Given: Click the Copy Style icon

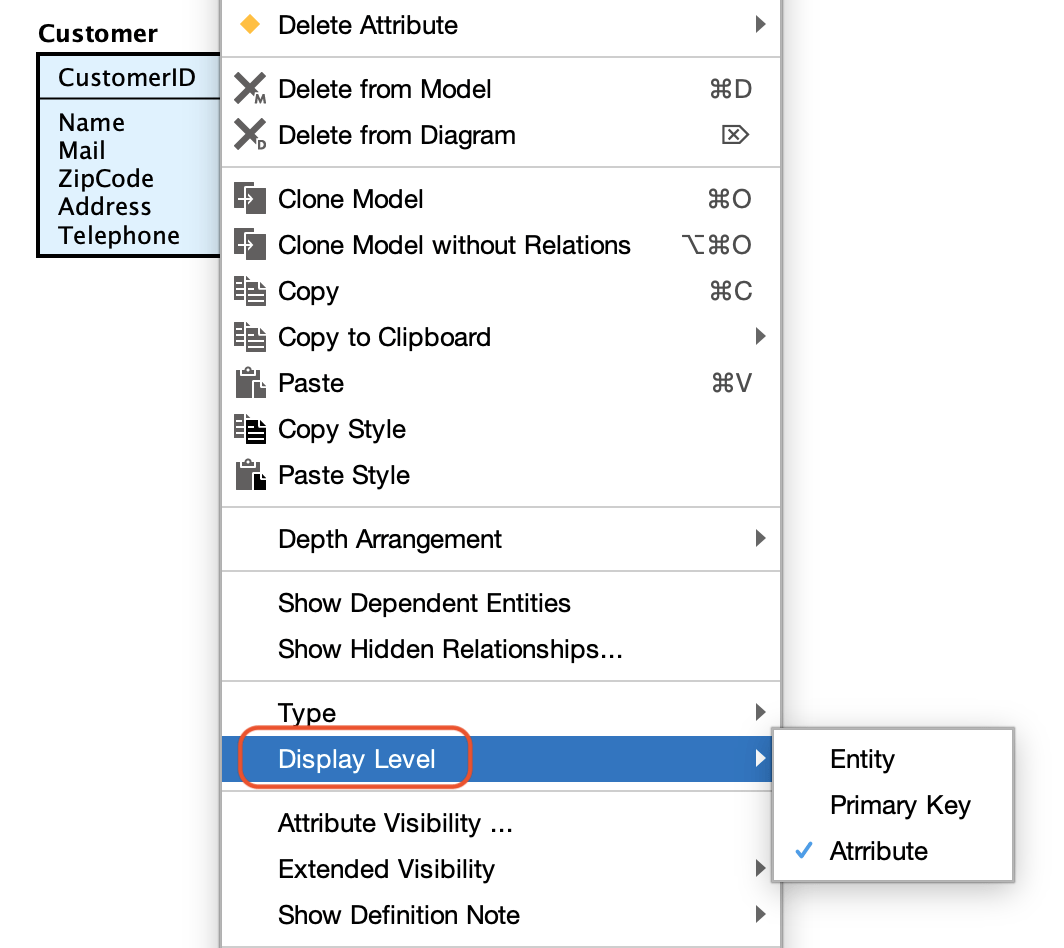Looking at the screenshot, I should [250, 429].
